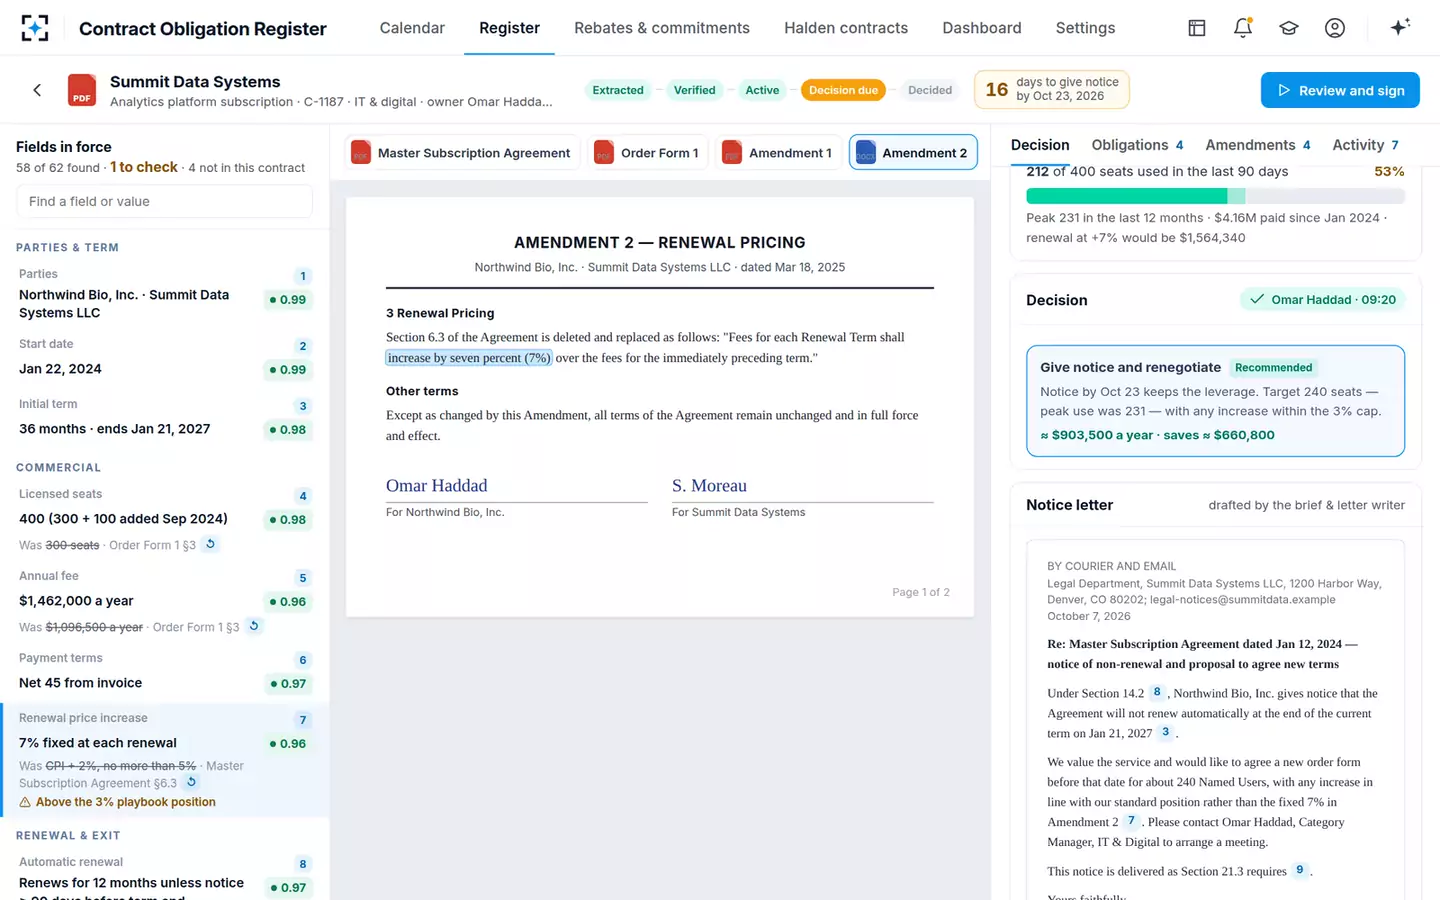This screenshot has width=1440, height=900.
Task: Click the Verified status pill
Action: coord(694,90)
